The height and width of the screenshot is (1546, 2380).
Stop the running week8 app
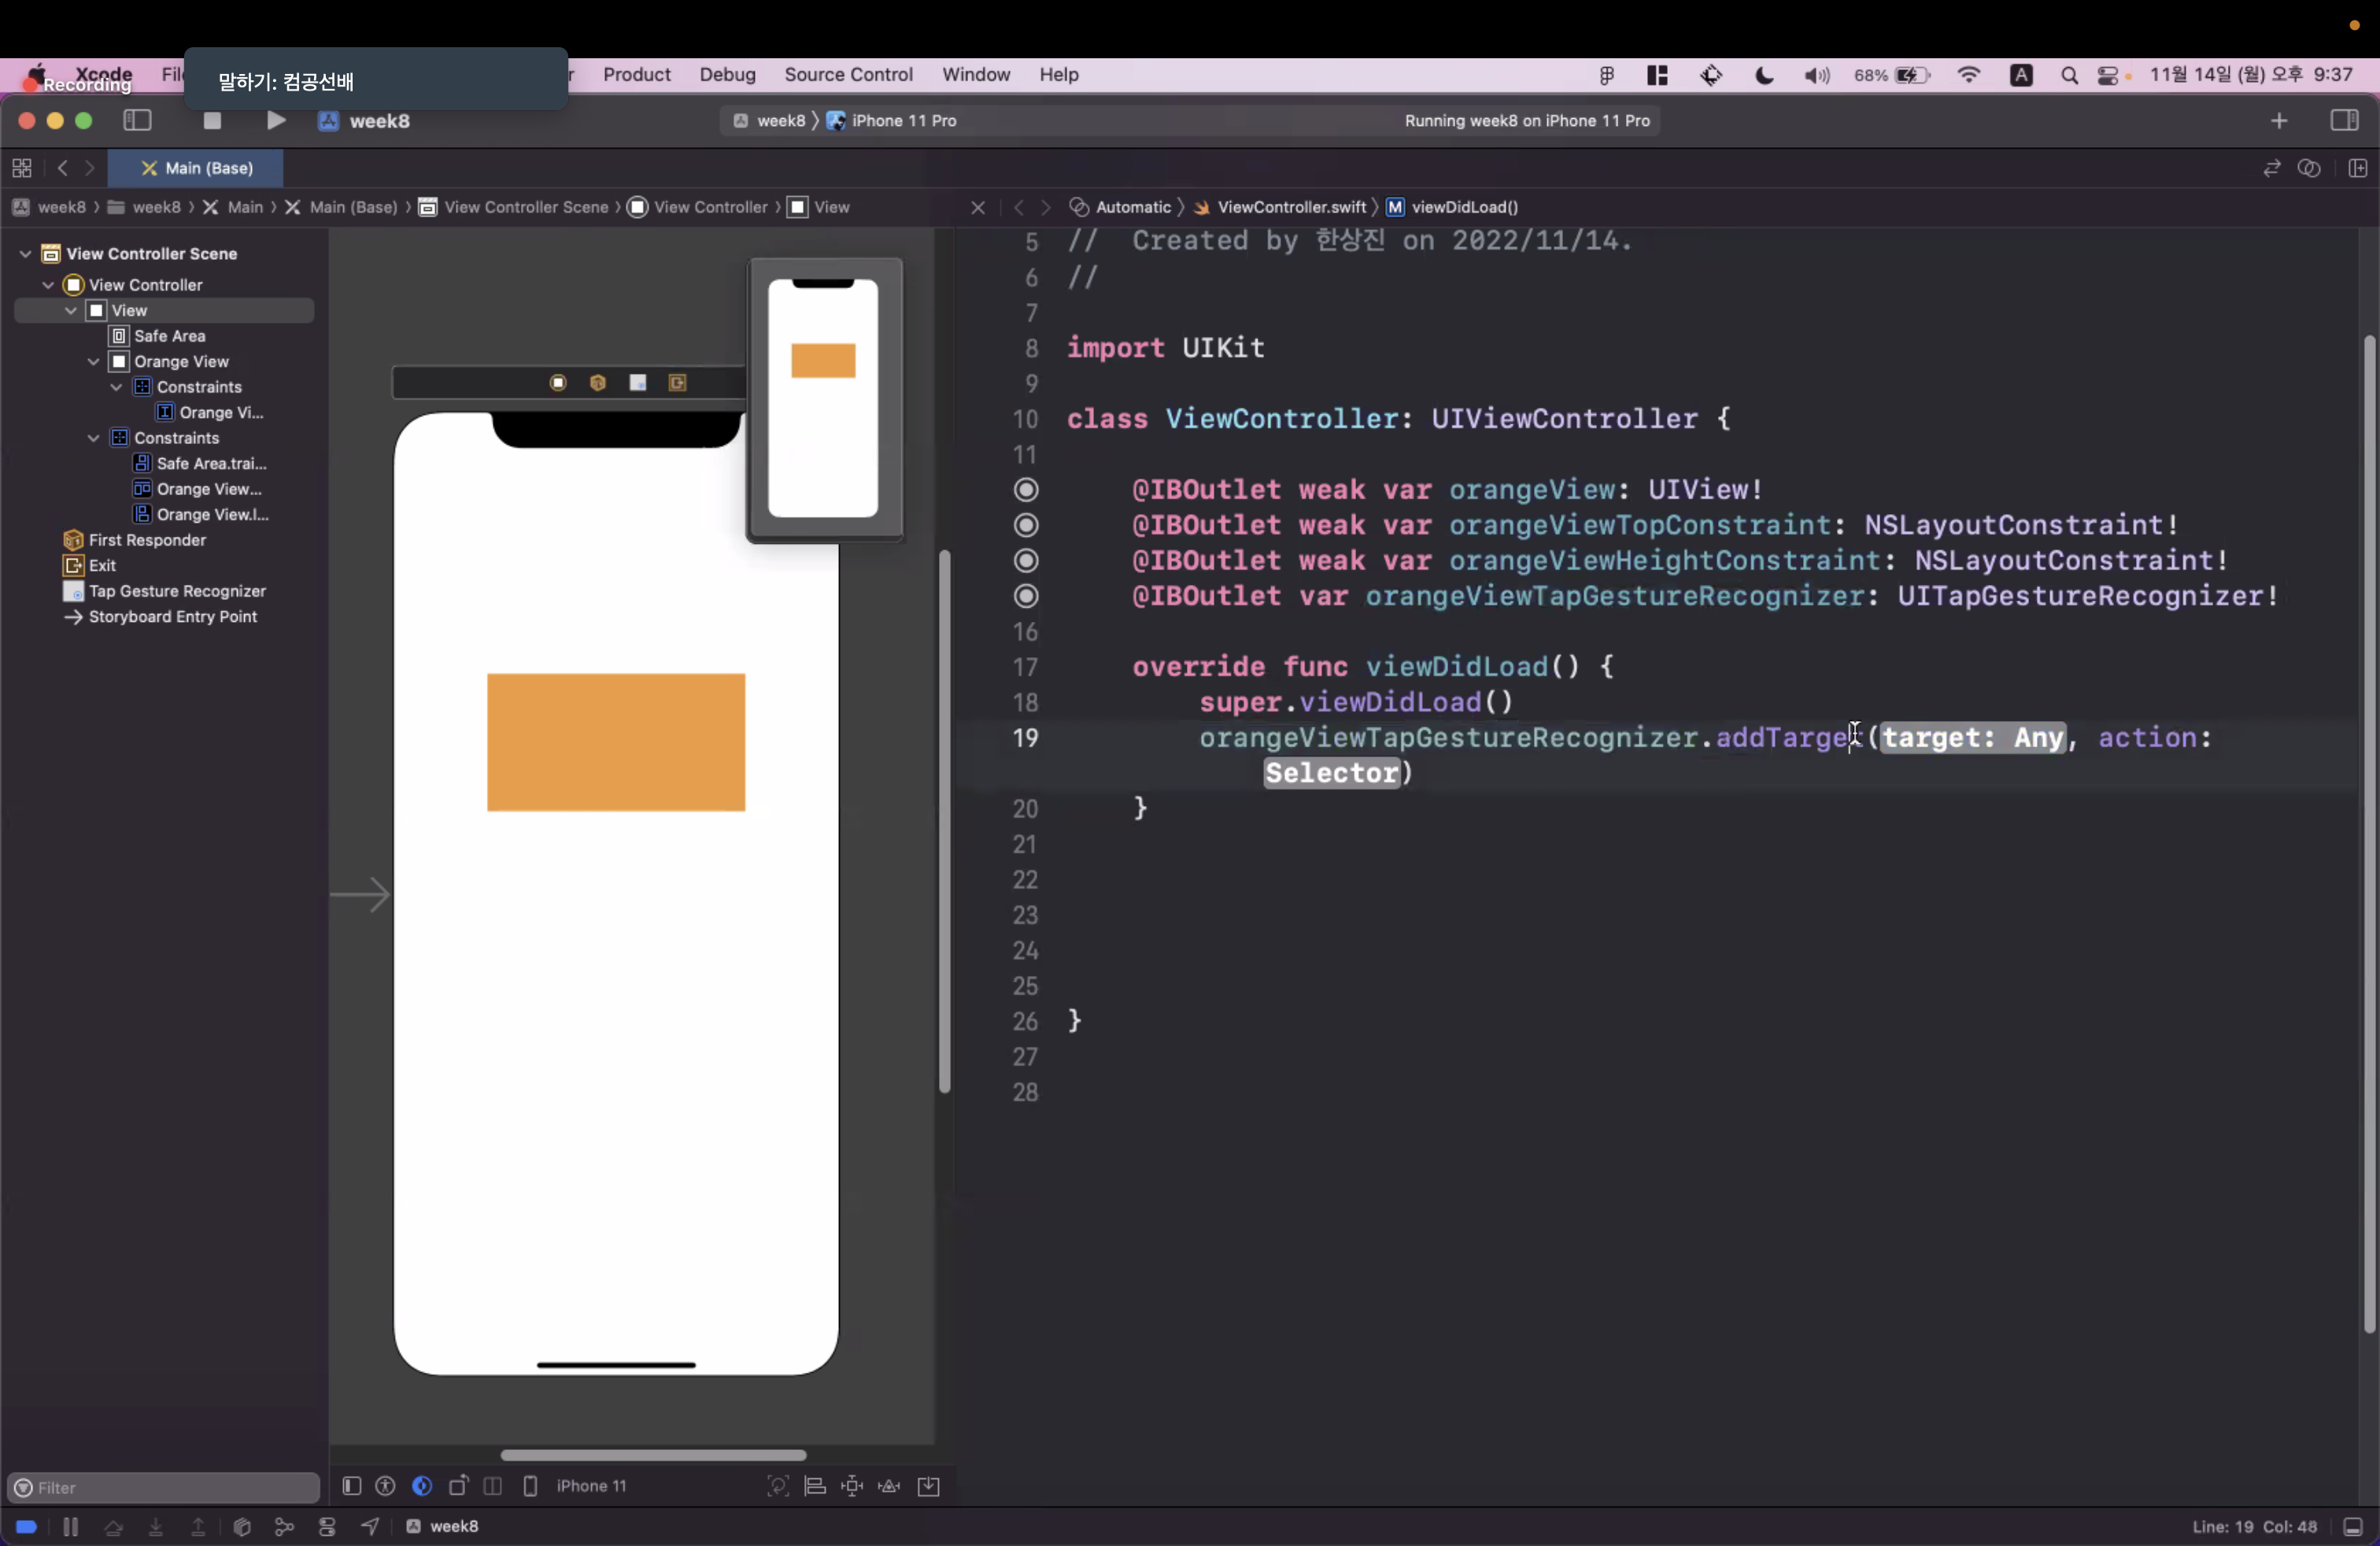(212, 121)
